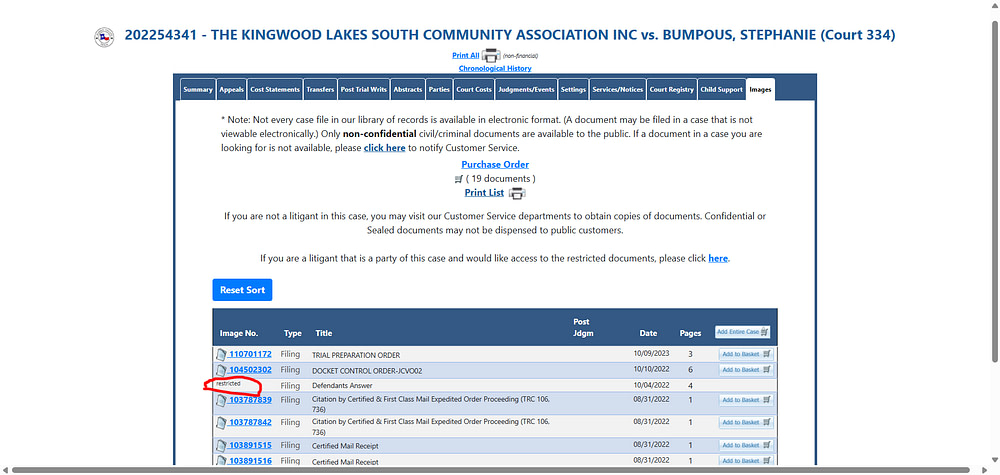Click the printer icon next to Print All

tap(491, 55)
